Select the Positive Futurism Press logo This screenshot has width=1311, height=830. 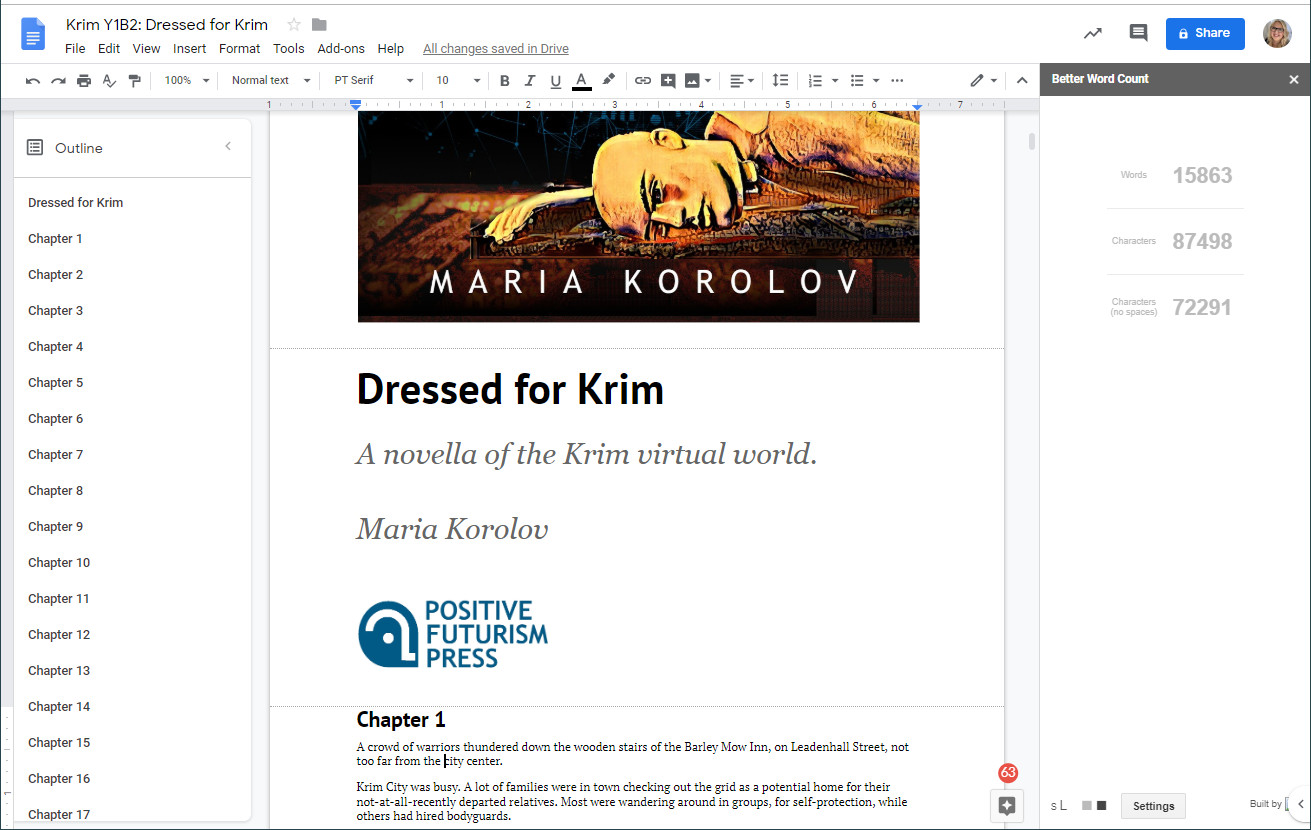(x=453, y=634)
